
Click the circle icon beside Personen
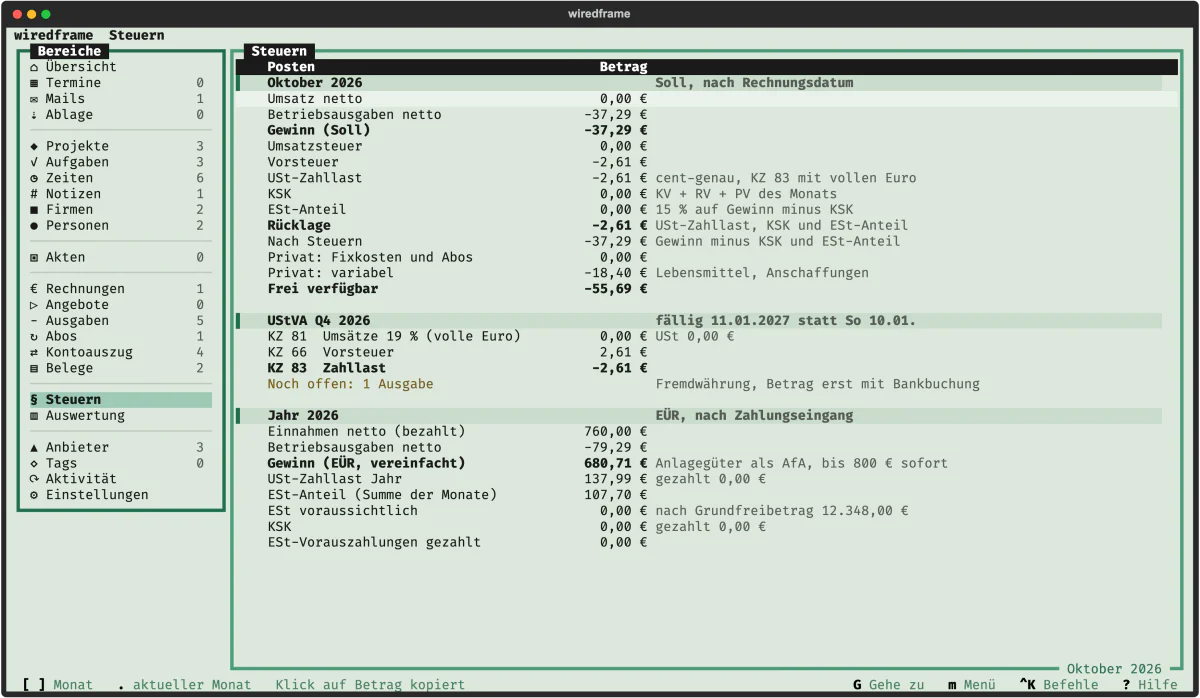coord(34,226)
